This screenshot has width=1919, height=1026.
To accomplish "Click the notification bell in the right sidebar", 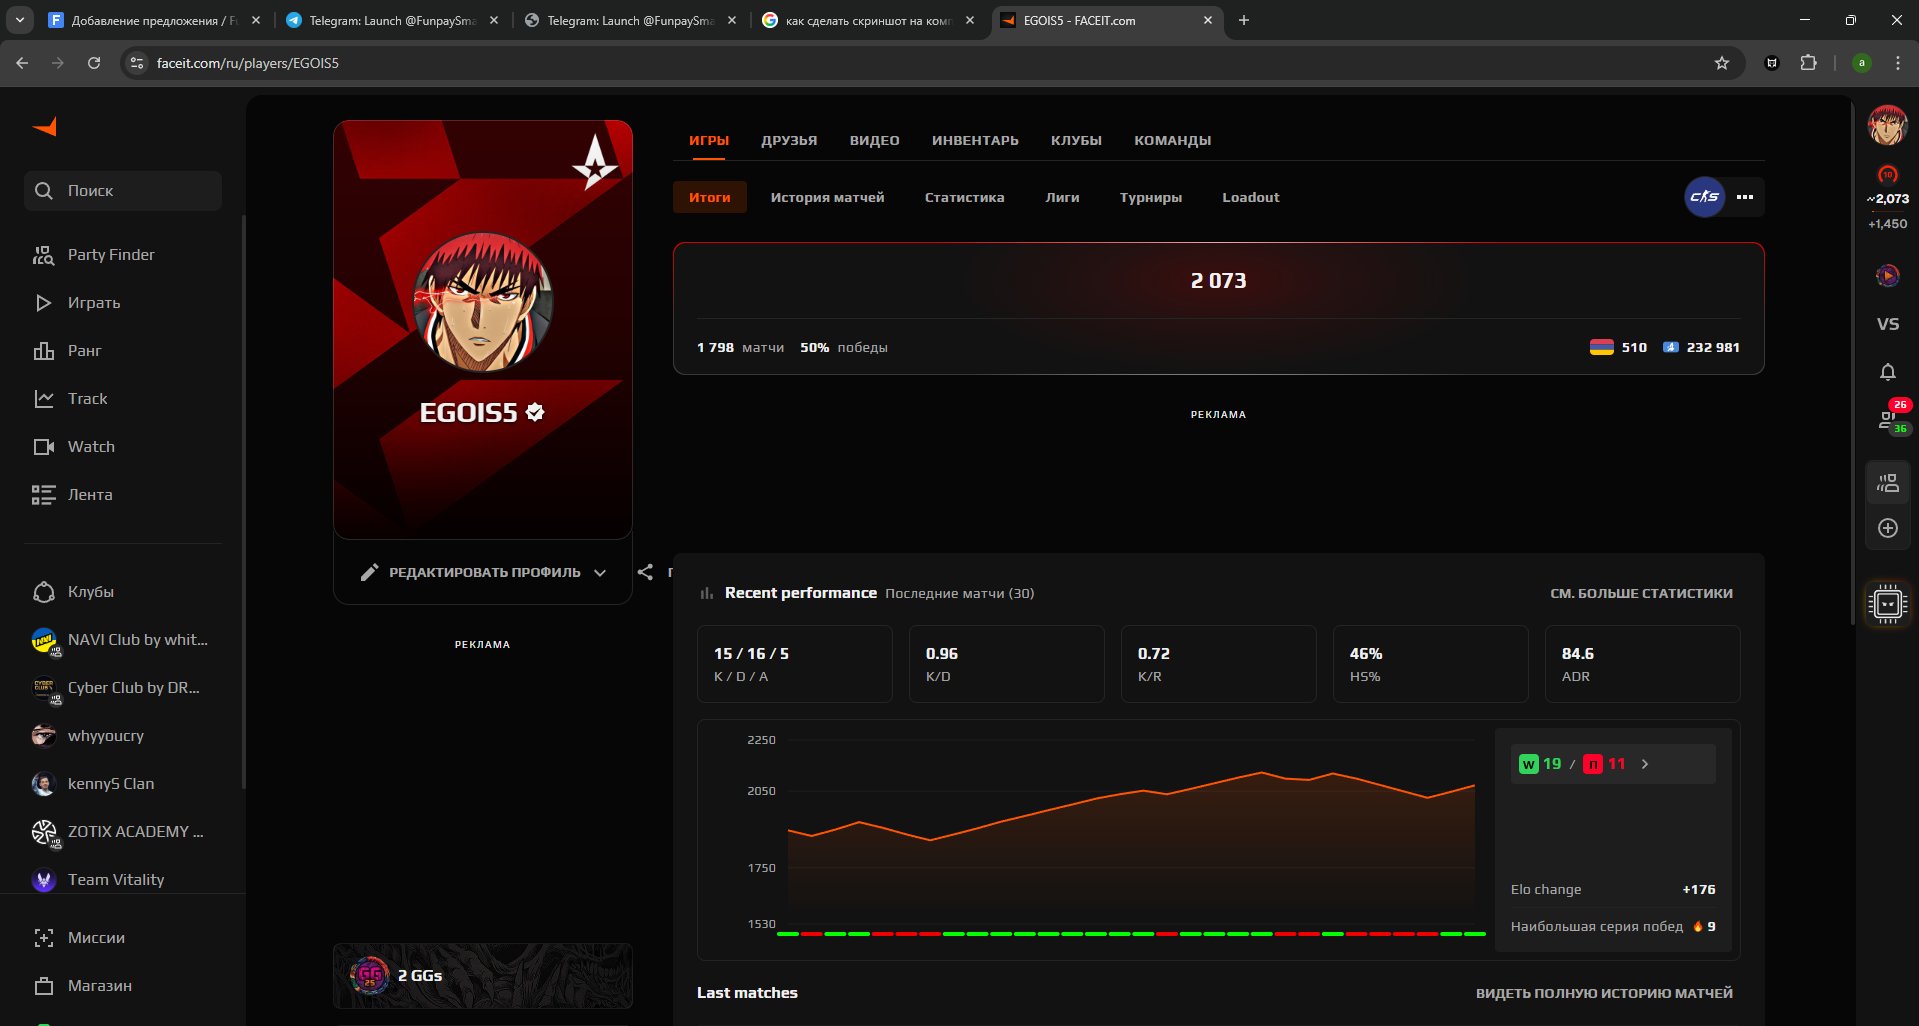I will click(1888, 371).
